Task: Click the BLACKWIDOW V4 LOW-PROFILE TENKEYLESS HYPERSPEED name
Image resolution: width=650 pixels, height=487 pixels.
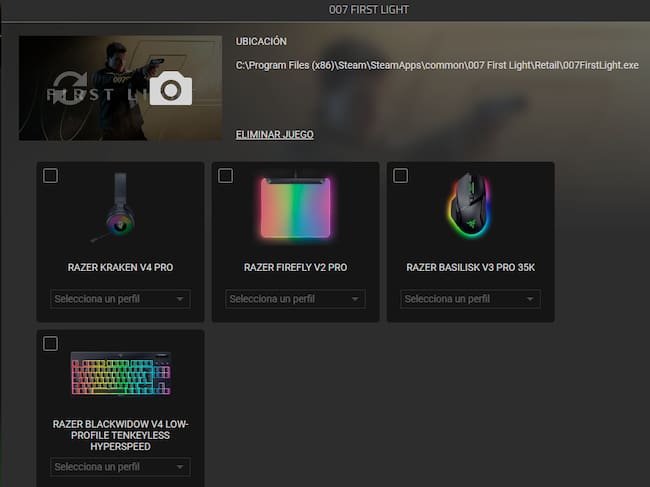Action: 120,435
